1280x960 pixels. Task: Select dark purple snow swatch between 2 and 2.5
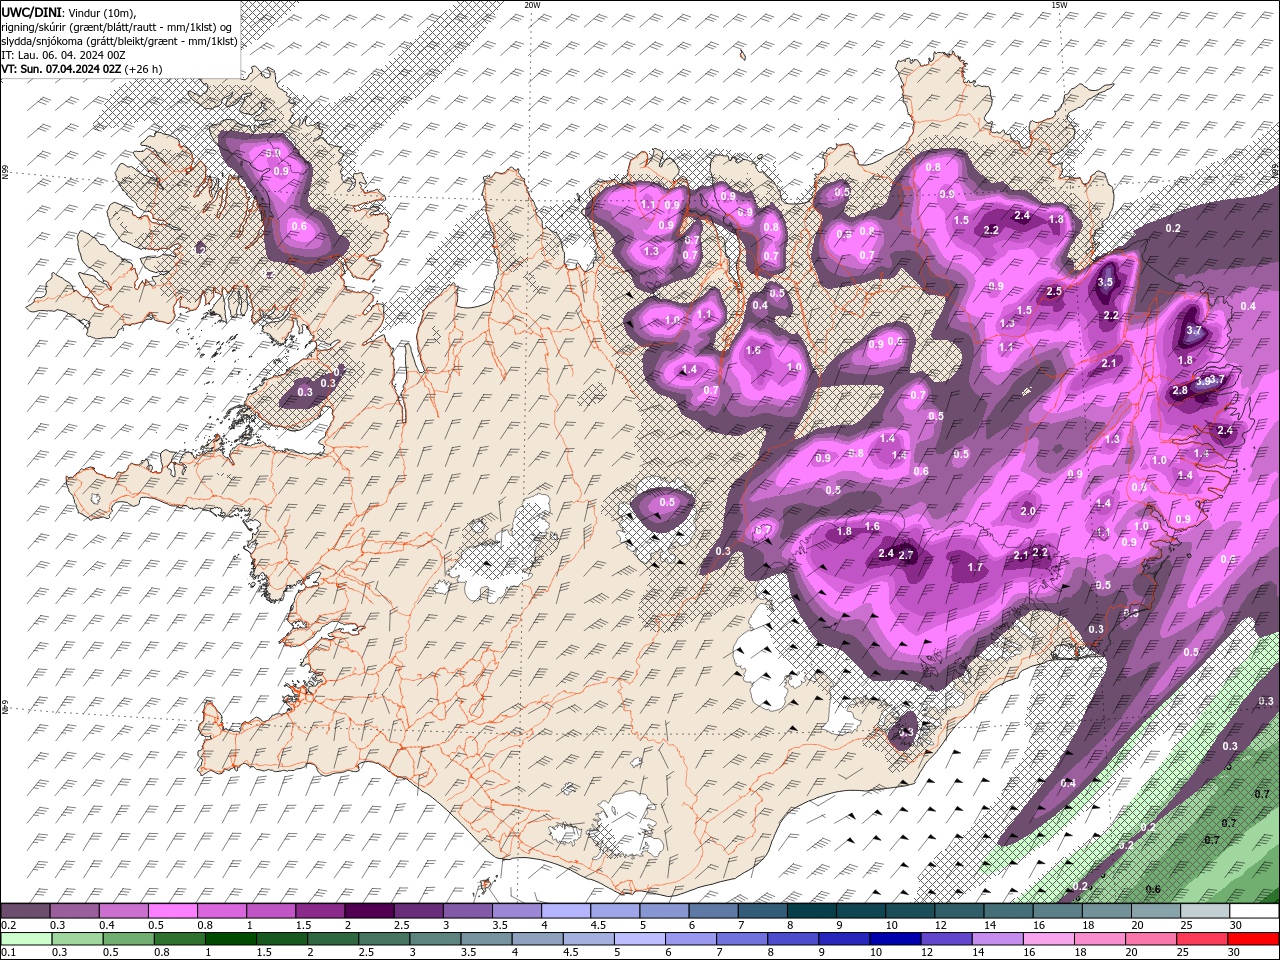(x=368, y=911)
